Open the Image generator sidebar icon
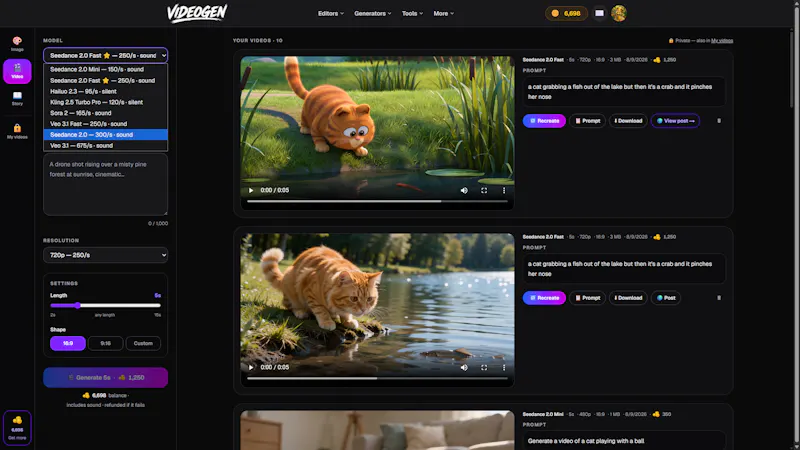800x450 pixels. click(x=17, y=43)
